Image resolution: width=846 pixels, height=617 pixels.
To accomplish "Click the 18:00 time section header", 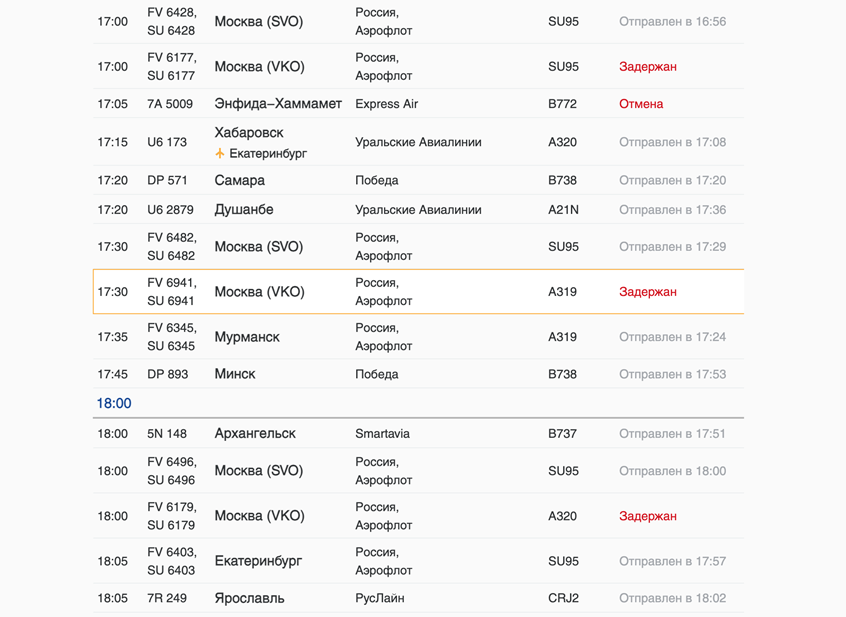I will (x=114, y=403).
